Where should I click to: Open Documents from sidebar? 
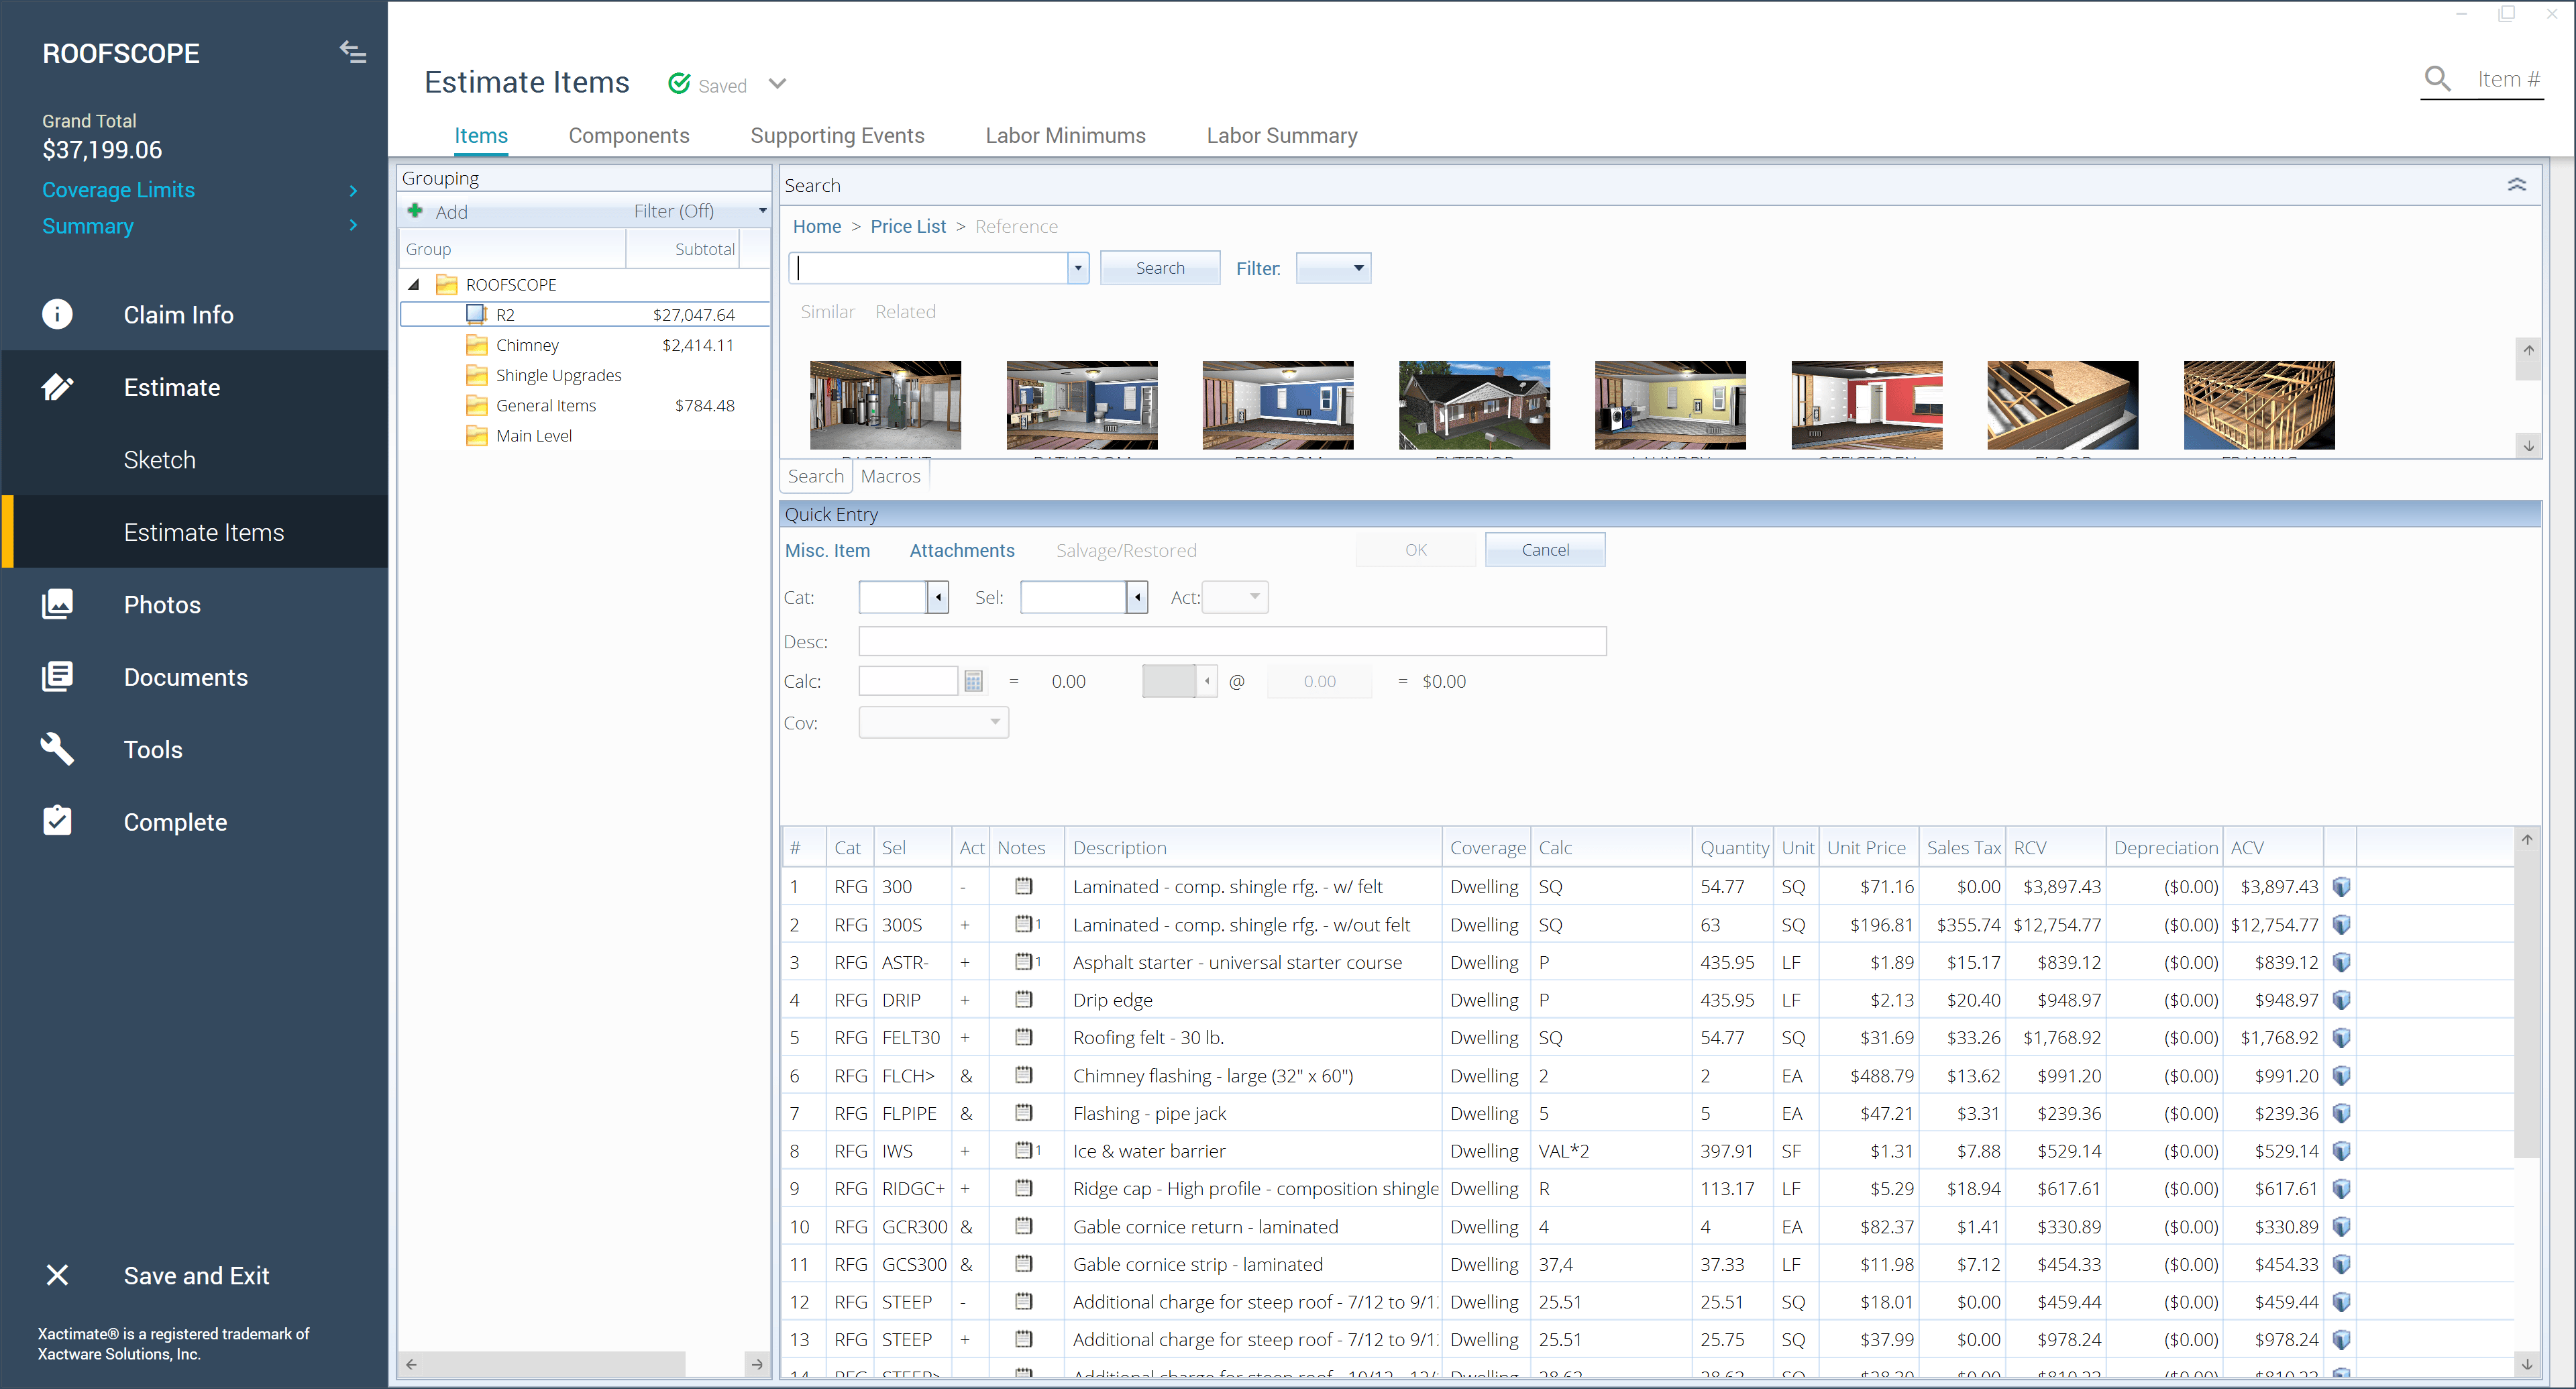(x=185, y=677)
